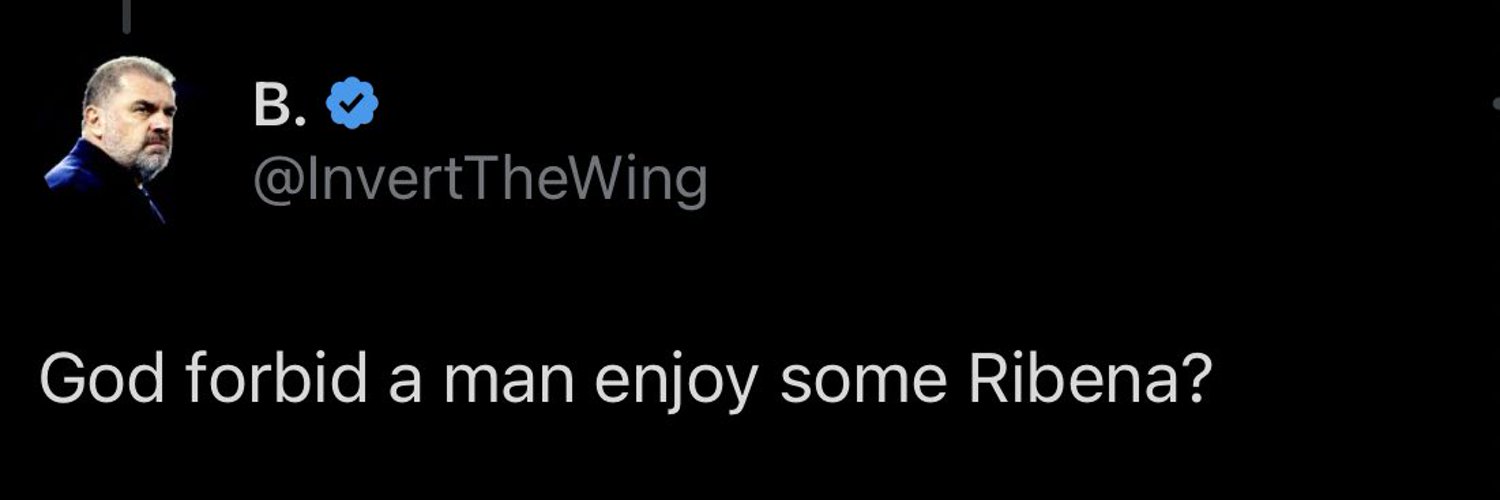Click the tweet text about Ribena
Image resolution: width=1500 pixels, height=500 pixels.
[x=625, y=383]
